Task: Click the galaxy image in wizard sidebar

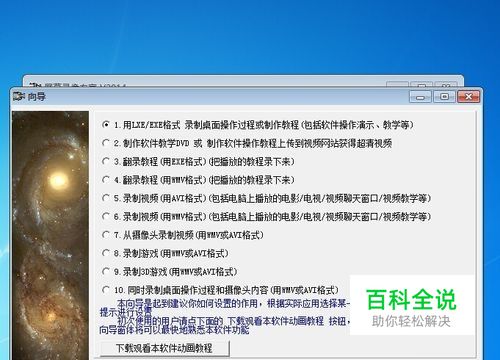Action: [50, 235]
